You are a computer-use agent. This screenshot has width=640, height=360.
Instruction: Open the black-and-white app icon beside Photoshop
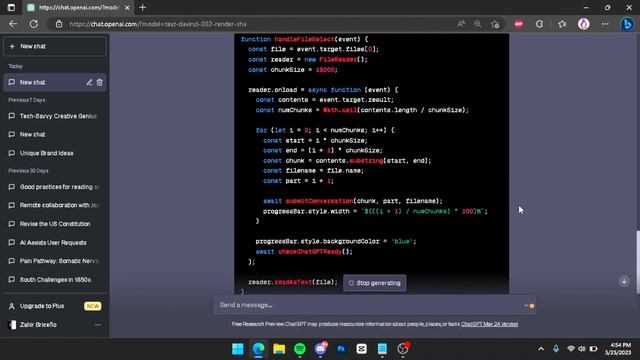pos(362,349)
